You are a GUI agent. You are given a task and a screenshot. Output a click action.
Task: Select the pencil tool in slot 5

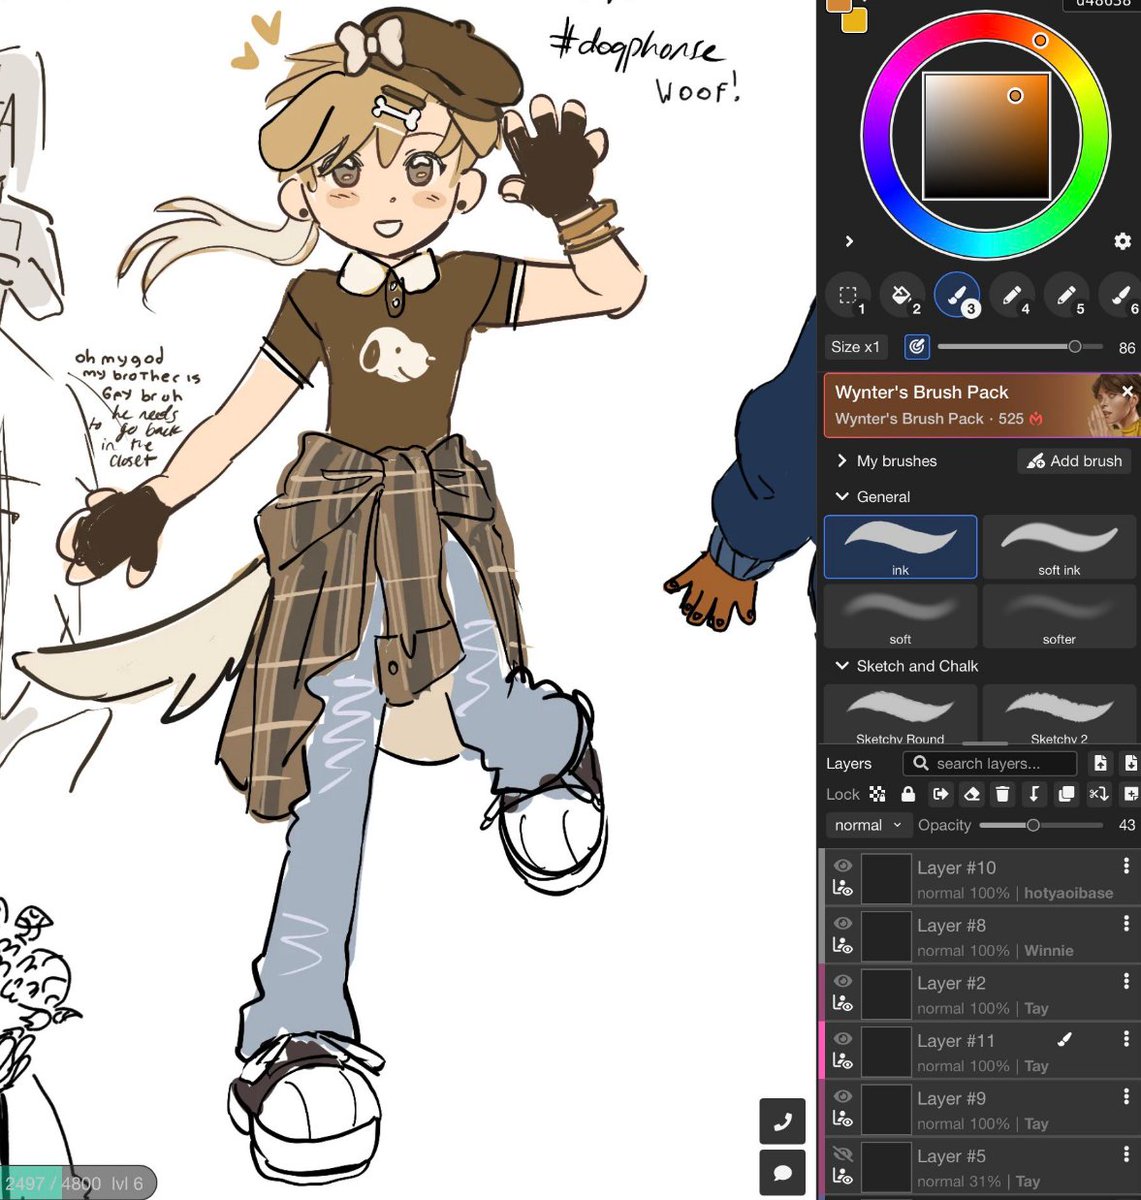(x=1066, y=295)
